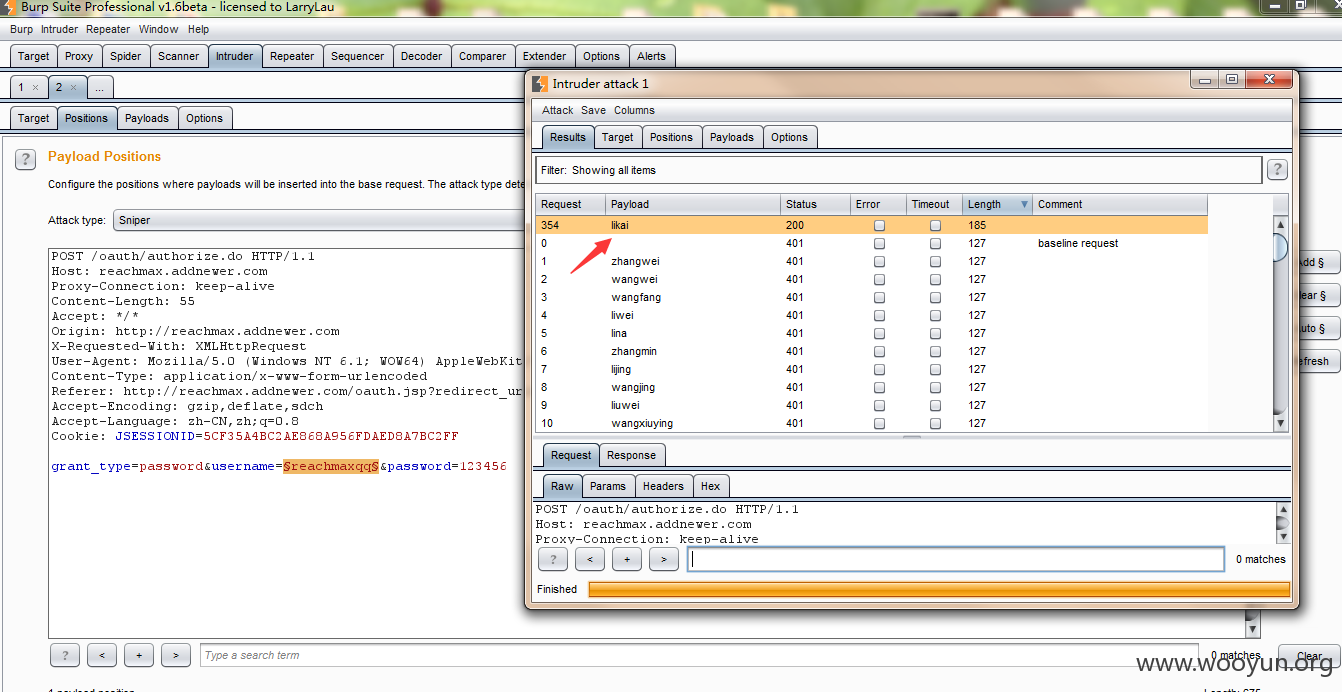The height and width of the screenshot is (692, 1342).
Task: Open the Response tab in attack window
Action: coord(632,456)
